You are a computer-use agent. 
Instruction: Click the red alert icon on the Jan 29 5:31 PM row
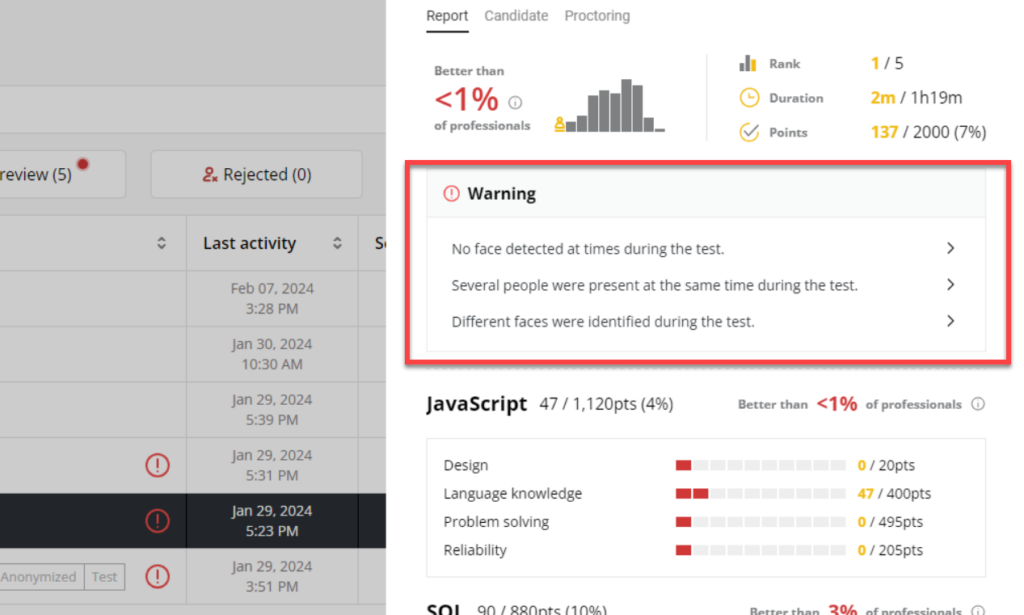click(x=157, y=465)
